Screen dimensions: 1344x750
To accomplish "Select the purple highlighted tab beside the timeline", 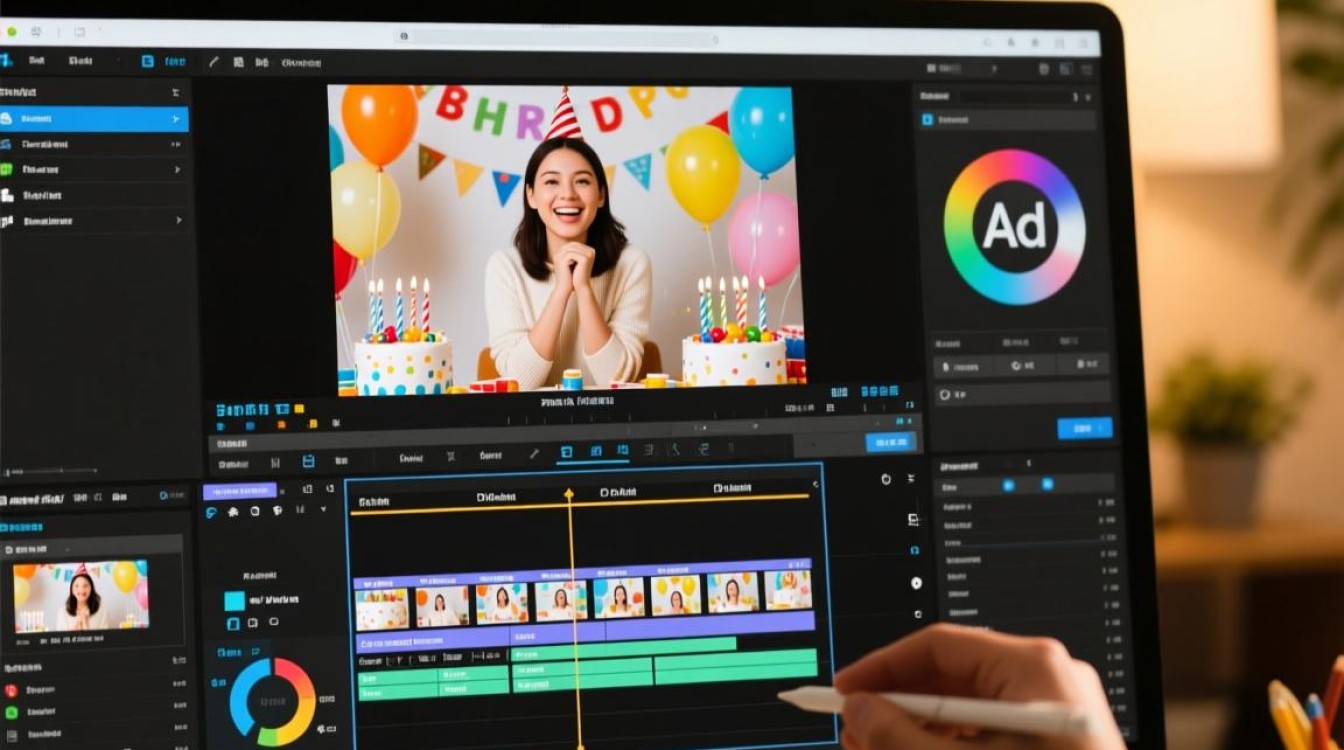I will pos(240,491).
